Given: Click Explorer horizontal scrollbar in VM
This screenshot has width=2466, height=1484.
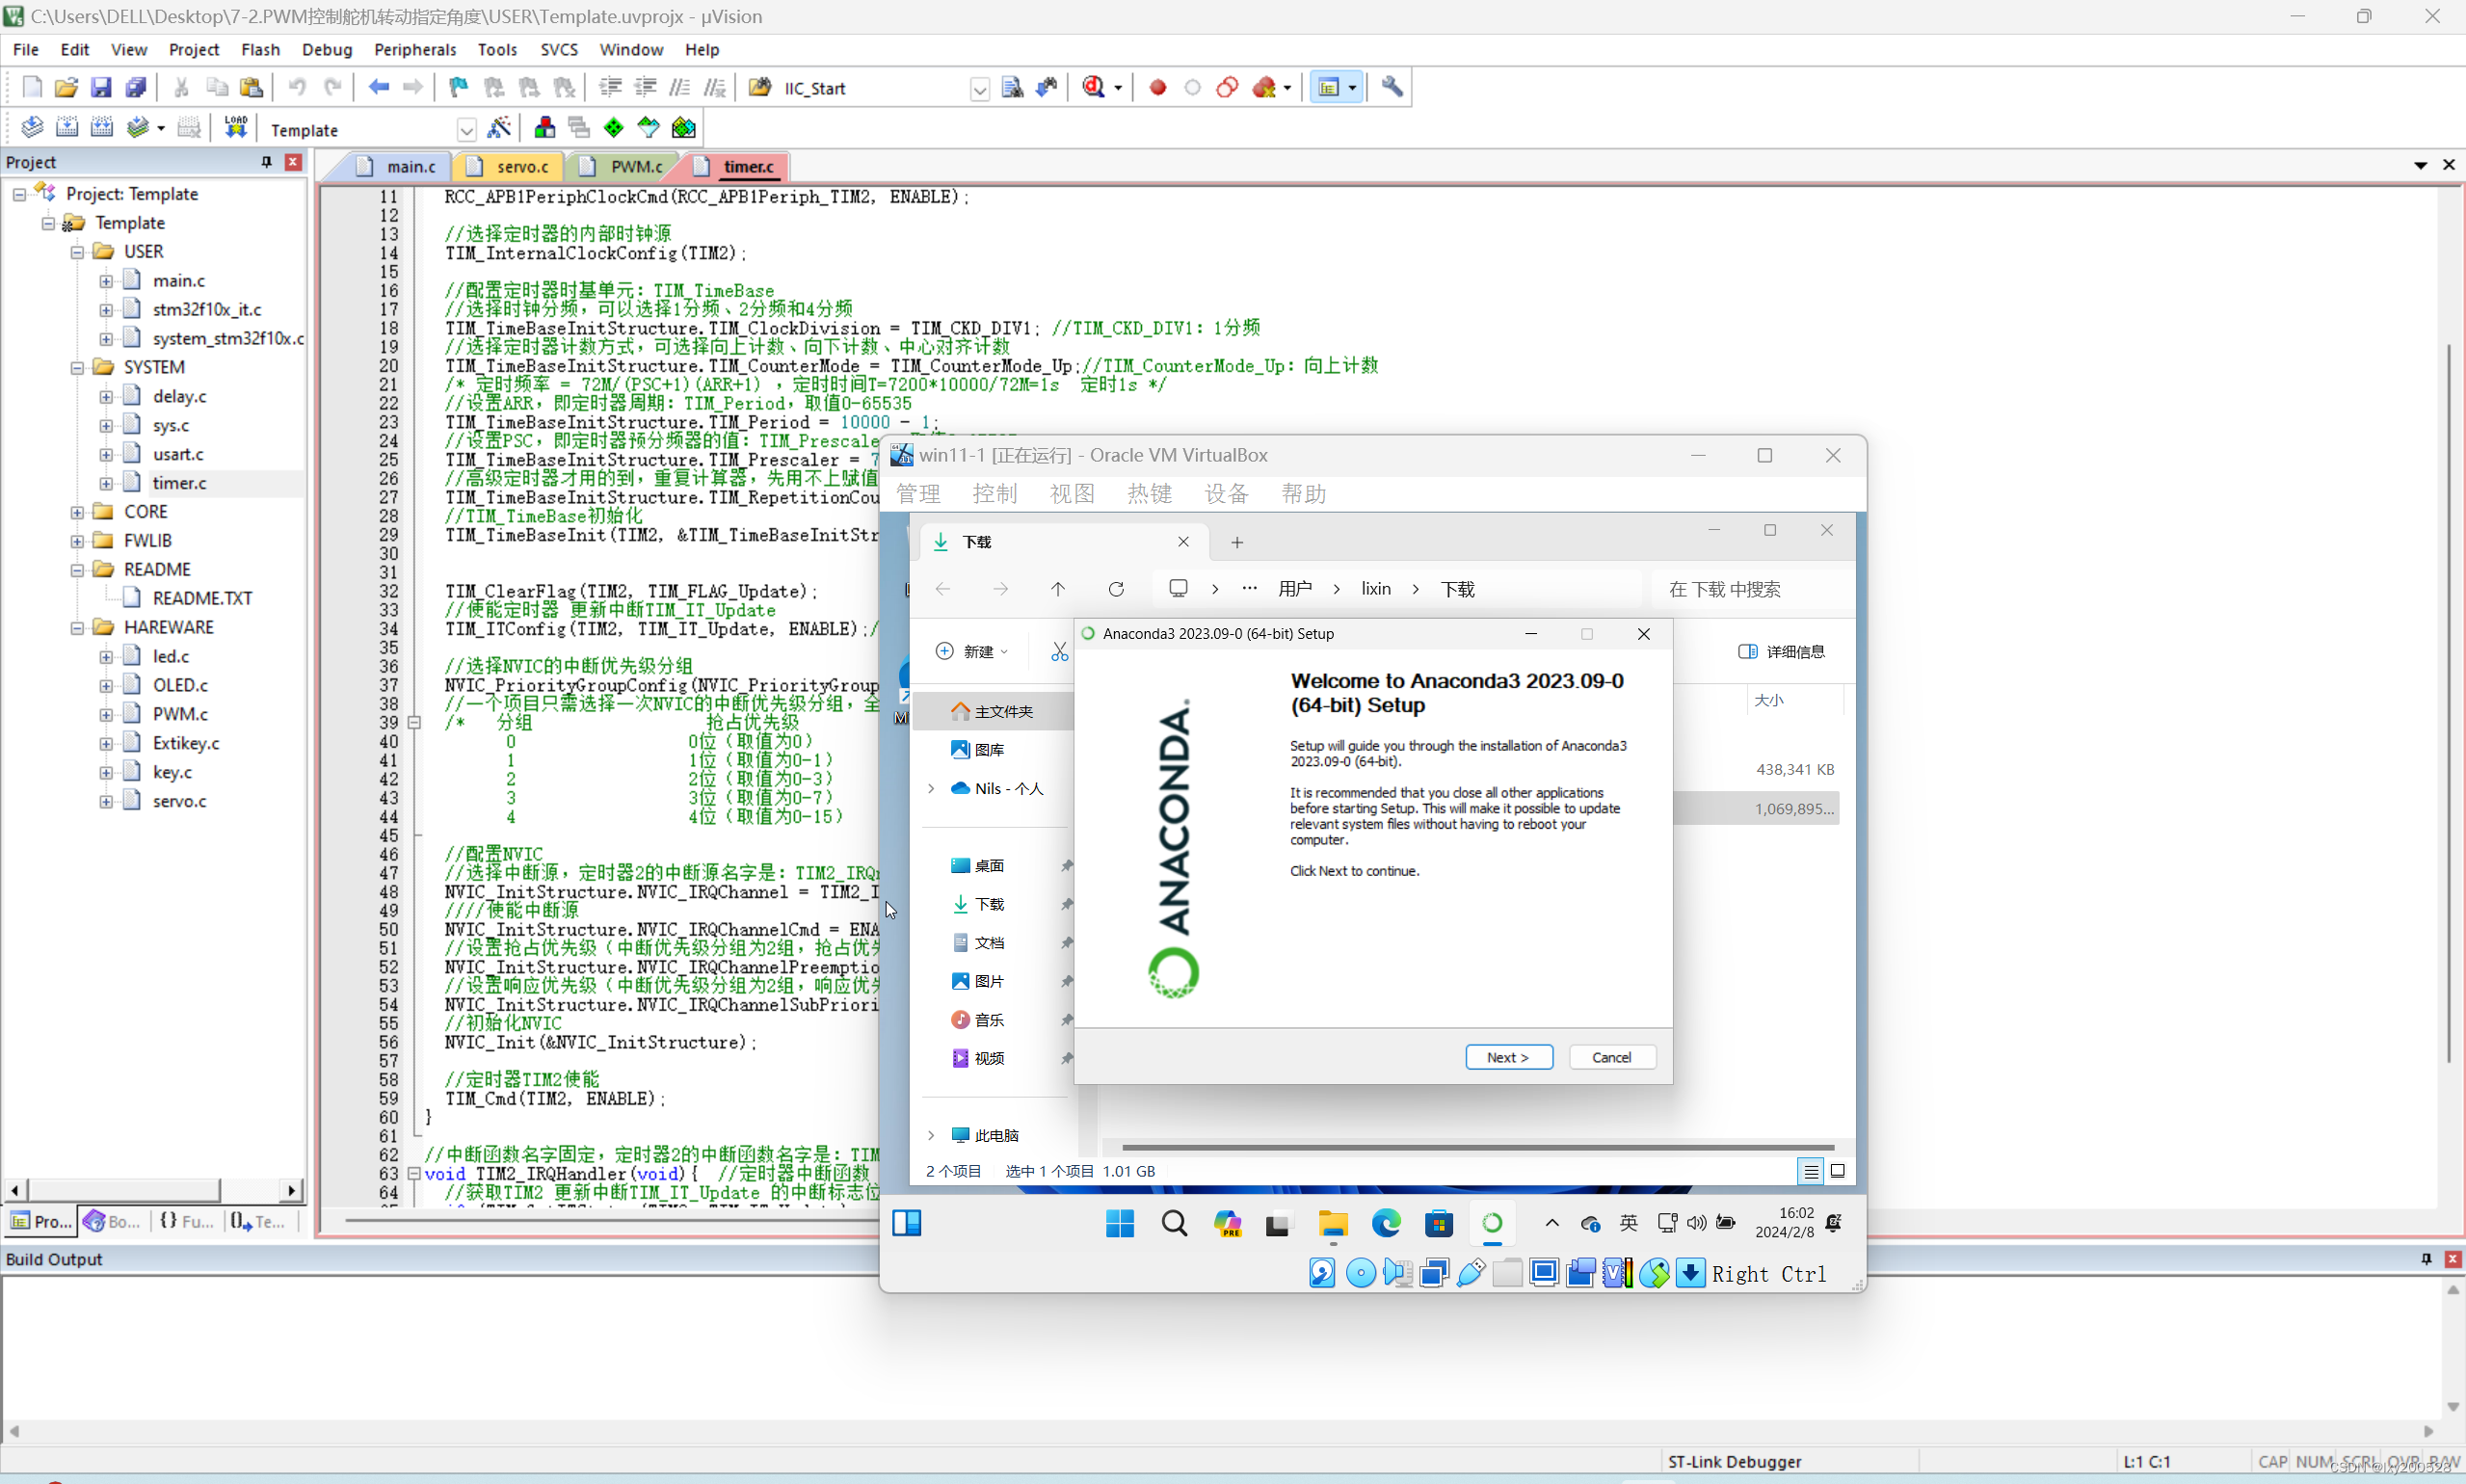Looking at the screenshot, I should tap(1478, 1147).
